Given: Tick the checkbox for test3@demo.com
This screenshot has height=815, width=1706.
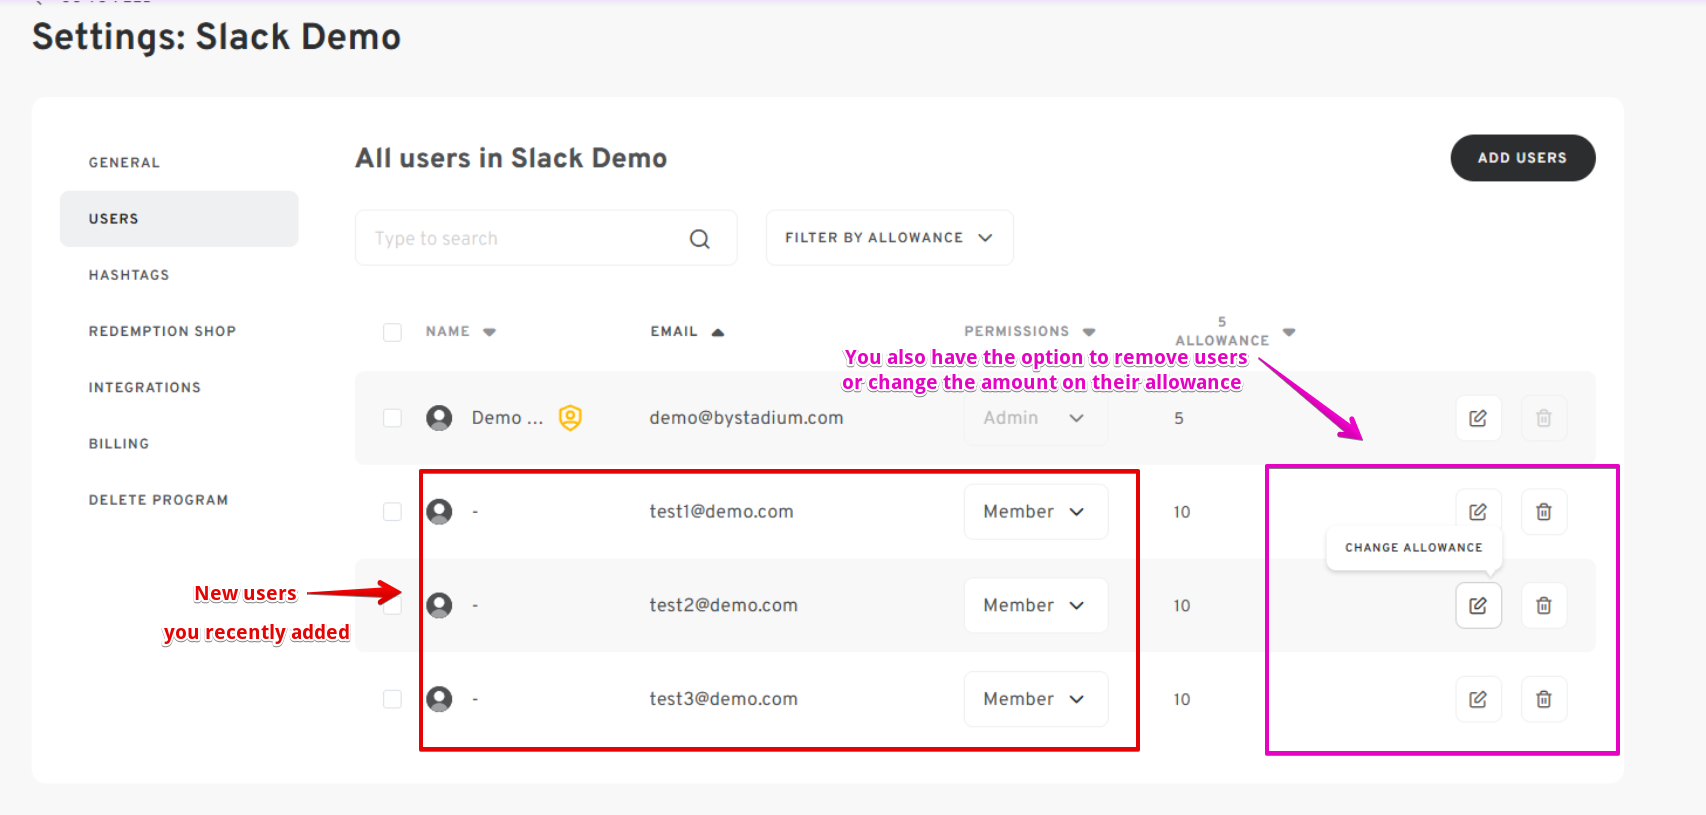Looking at the screenshot, I should 392,699.
